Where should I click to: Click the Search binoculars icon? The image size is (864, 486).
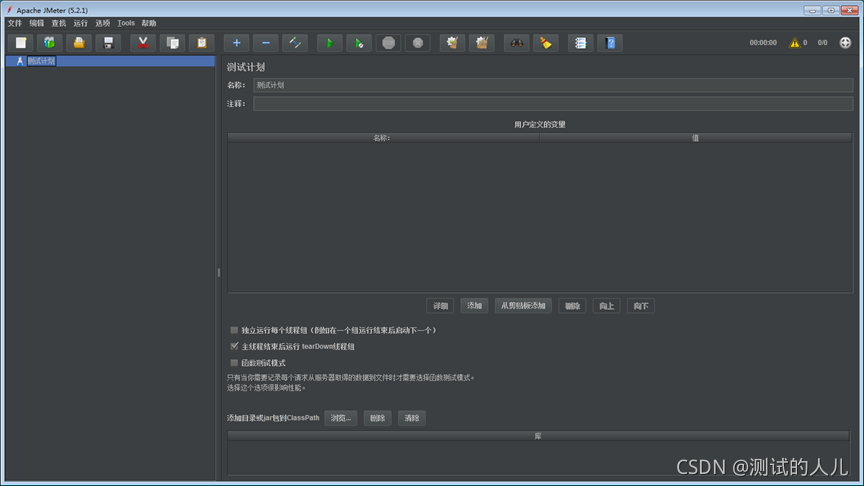[x=516, y=43]
